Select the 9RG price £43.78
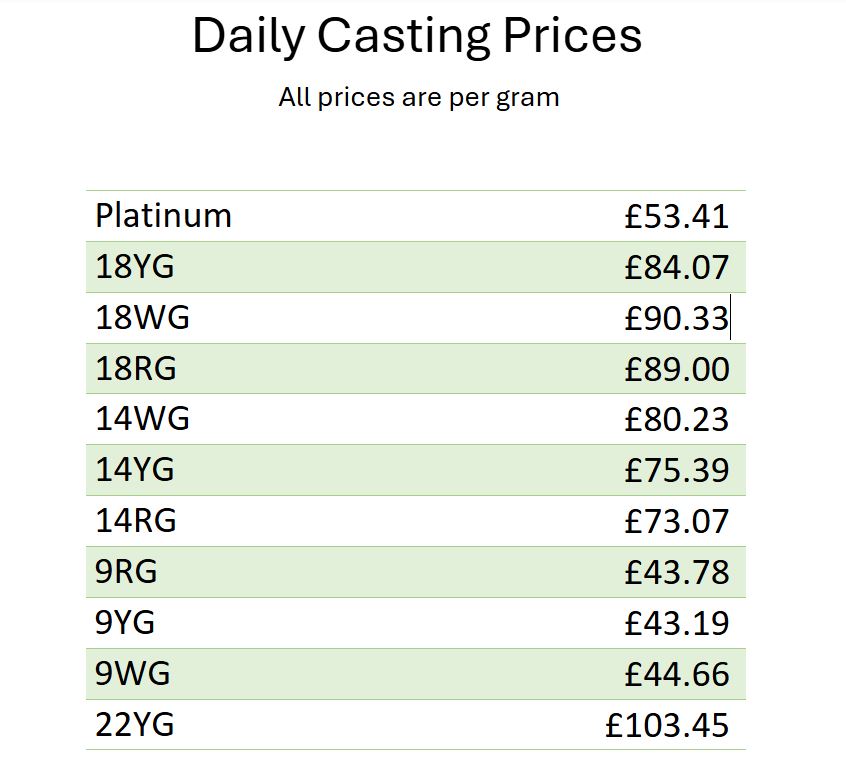The image size is (846, 760). click(x=677, y=572)
